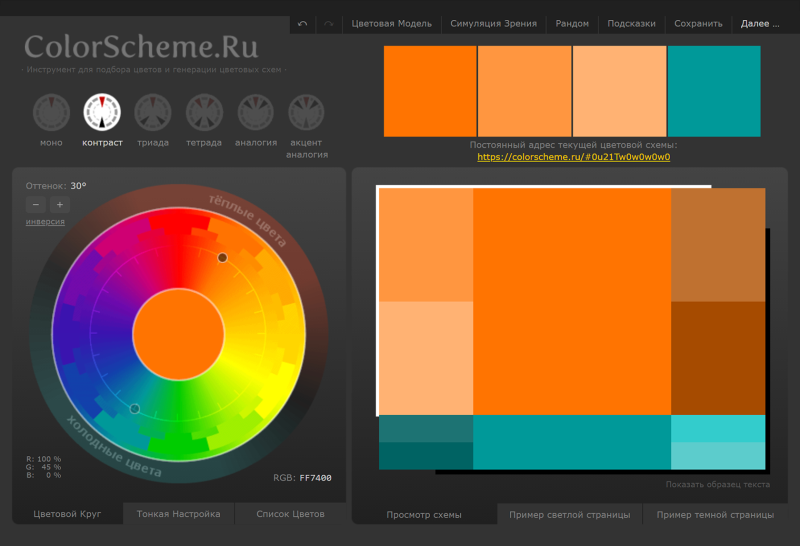This screenshot has height=546, width=800.
Task: Click the brown hue marker on wheel
Action: tap(222, 258)
